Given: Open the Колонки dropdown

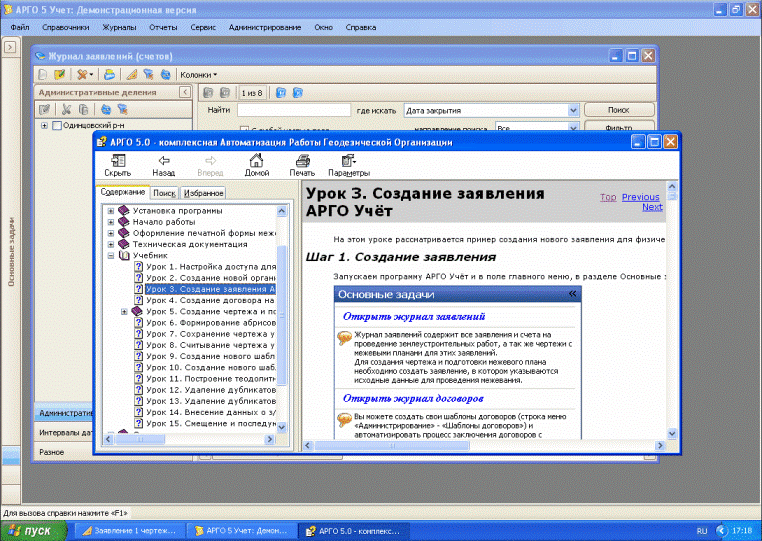Looking at the screenshot, I should (198, 75).
